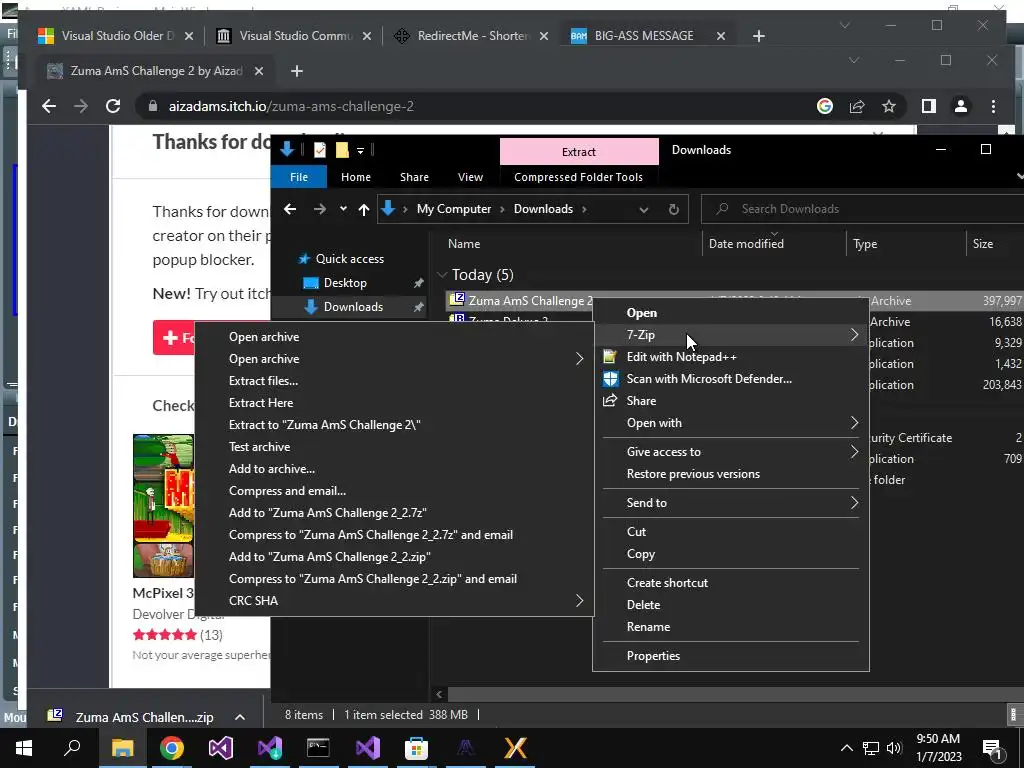Choose Extract Here
The image size is (1024, 768).
pyautogui.click(x=394, y=403)
